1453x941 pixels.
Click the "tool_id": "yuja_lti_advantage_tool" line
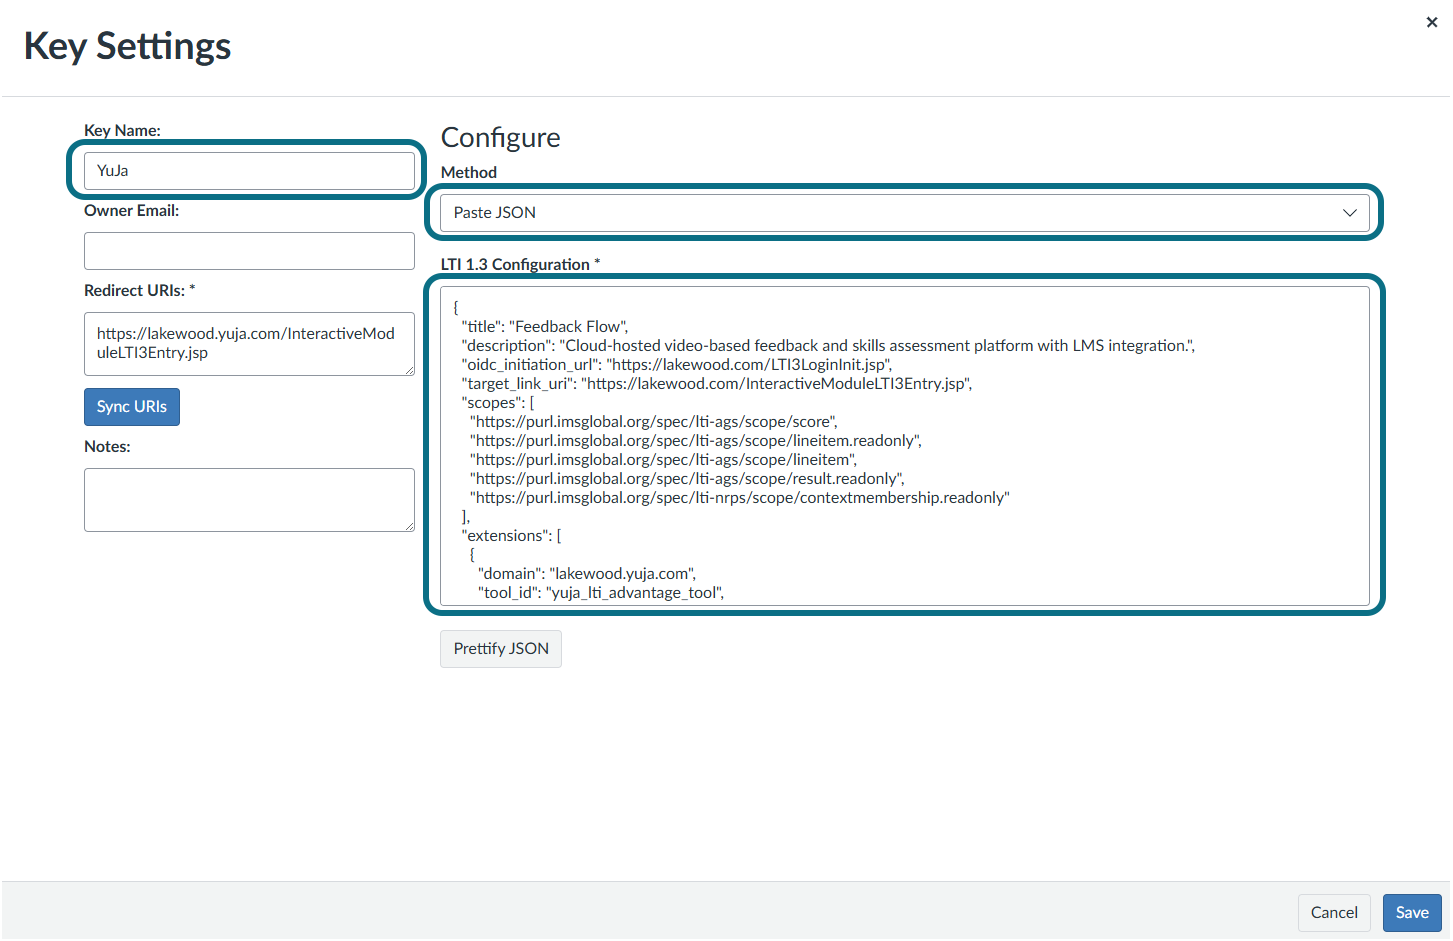601,593
